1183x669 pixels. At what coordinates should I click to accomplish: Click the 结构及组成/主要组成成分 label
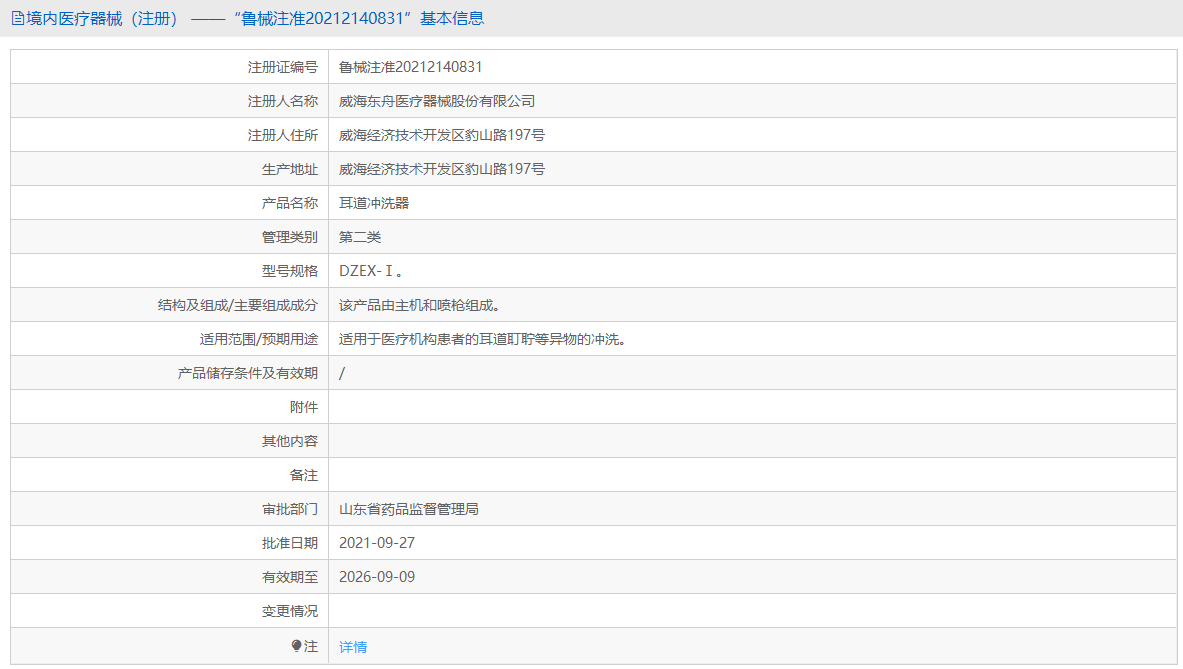pyautogui.click(x=238, y=305)
